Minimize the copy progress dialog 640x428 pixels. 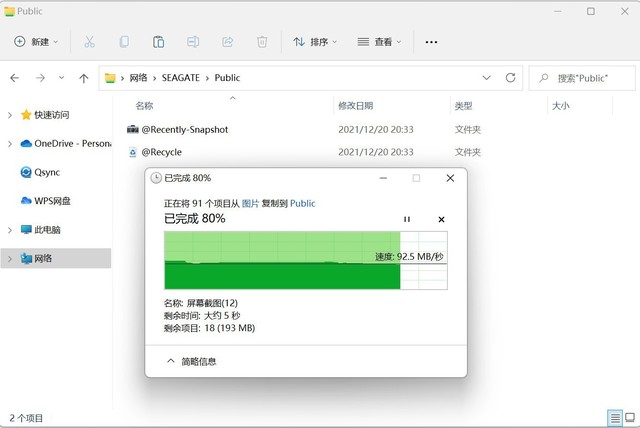(x=383, y=178)
